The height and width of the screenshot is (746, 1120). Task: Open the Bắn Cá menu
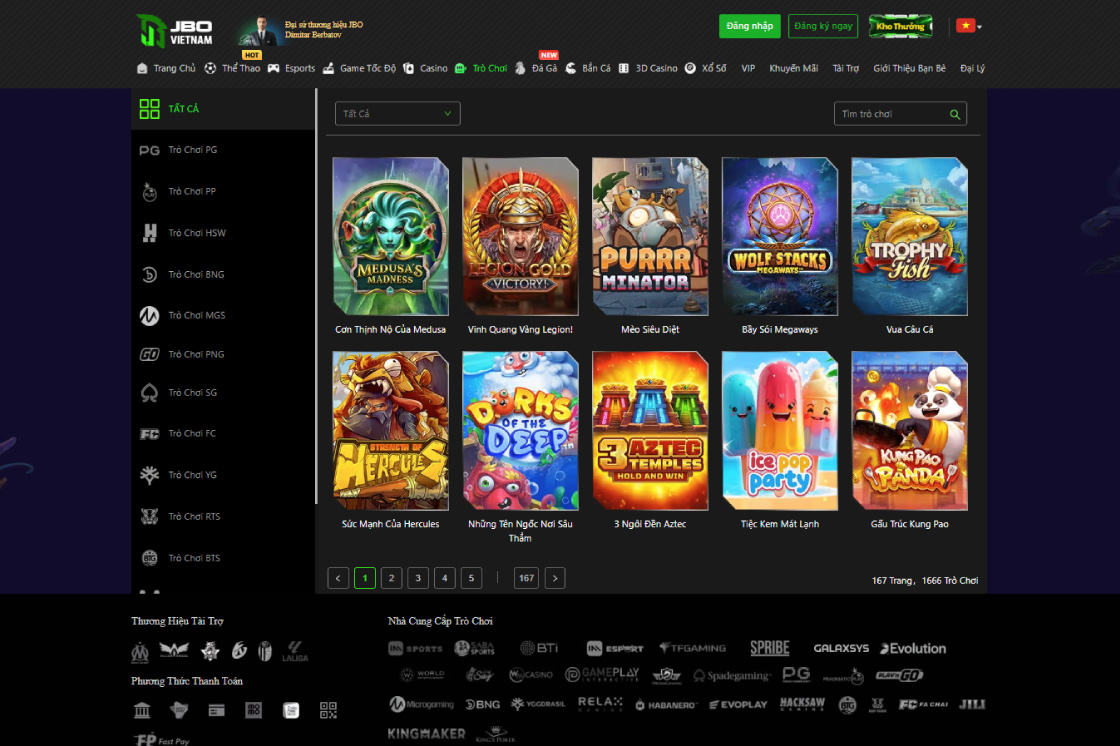588,68
